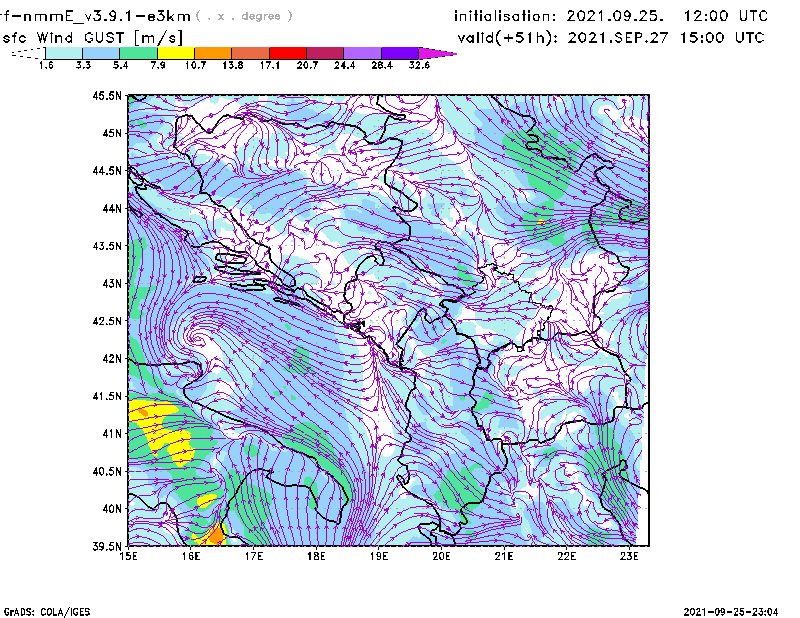
Task: Click the grey "degree" text in header
Action: (261, 16)
